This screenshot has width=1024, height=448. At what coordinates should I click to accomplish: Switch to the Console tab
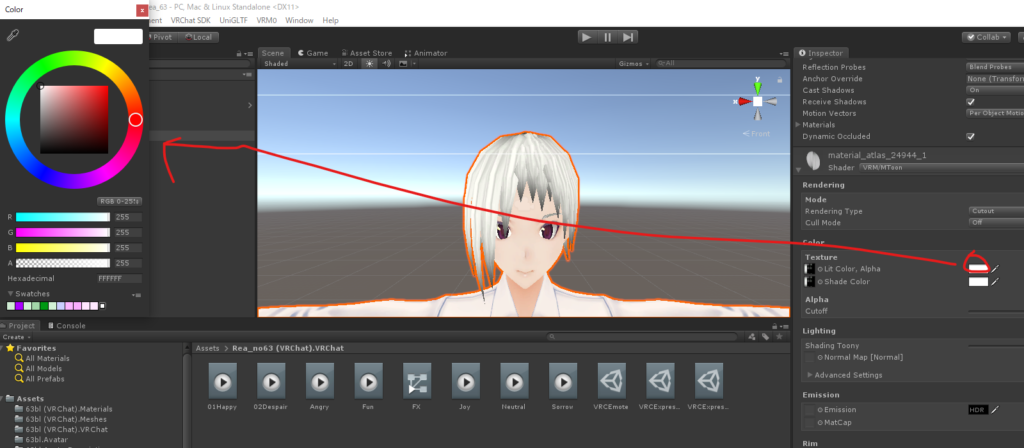[x=65, y=325]
